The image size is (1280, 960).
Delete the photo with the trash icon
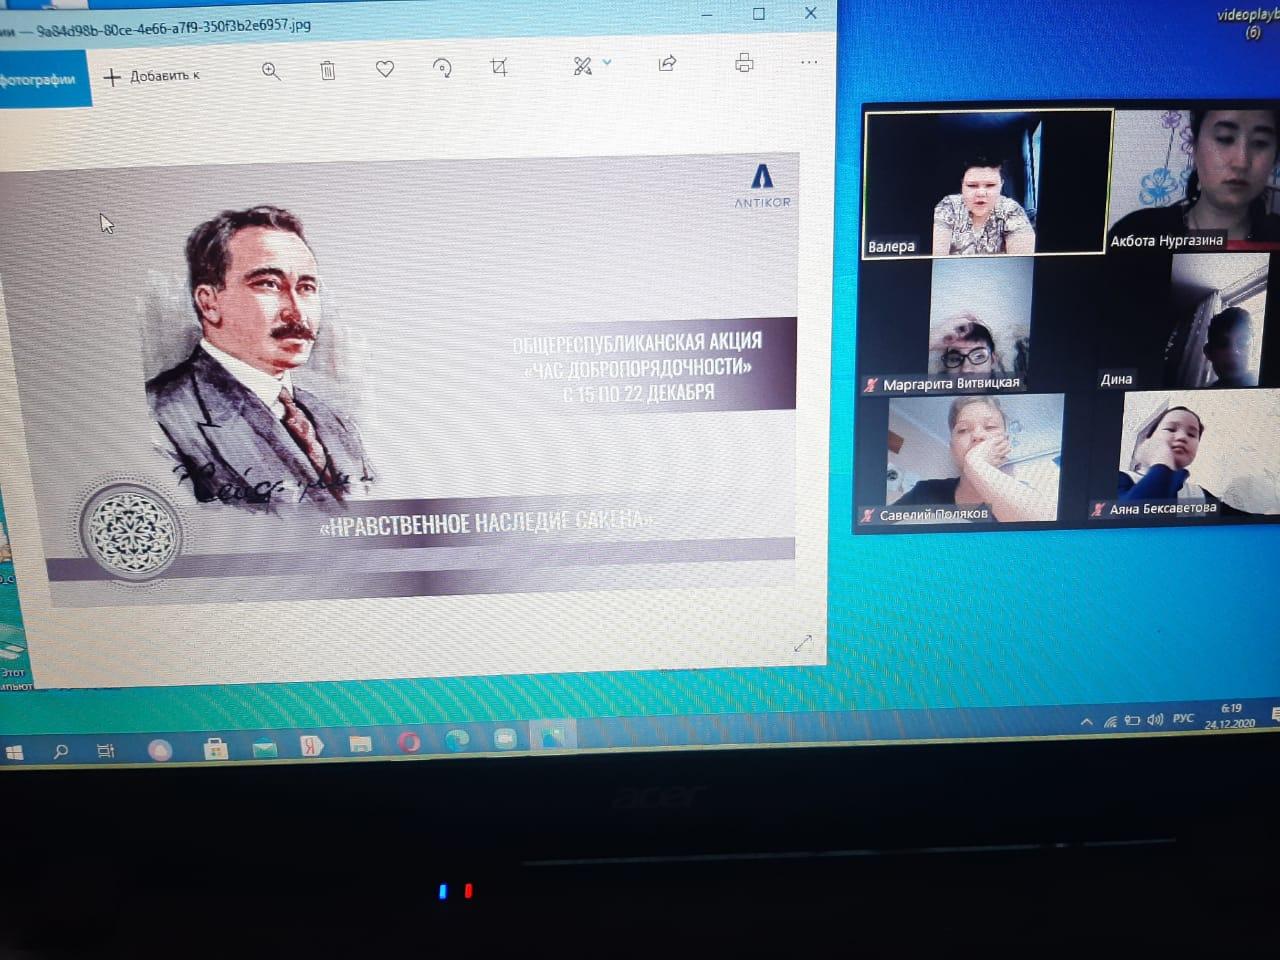click(327, 70)
